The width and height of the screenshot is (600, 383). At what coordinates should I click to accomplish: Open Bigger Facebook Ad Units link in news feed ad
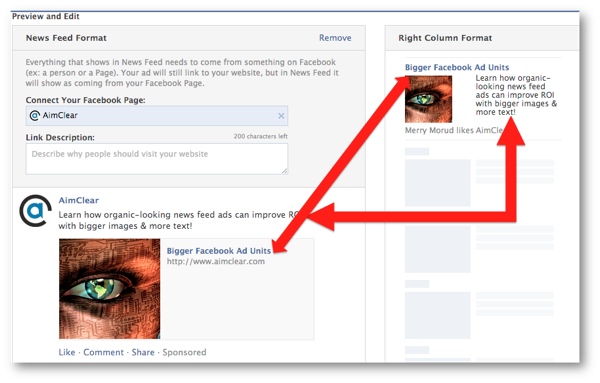coord(218,251)
